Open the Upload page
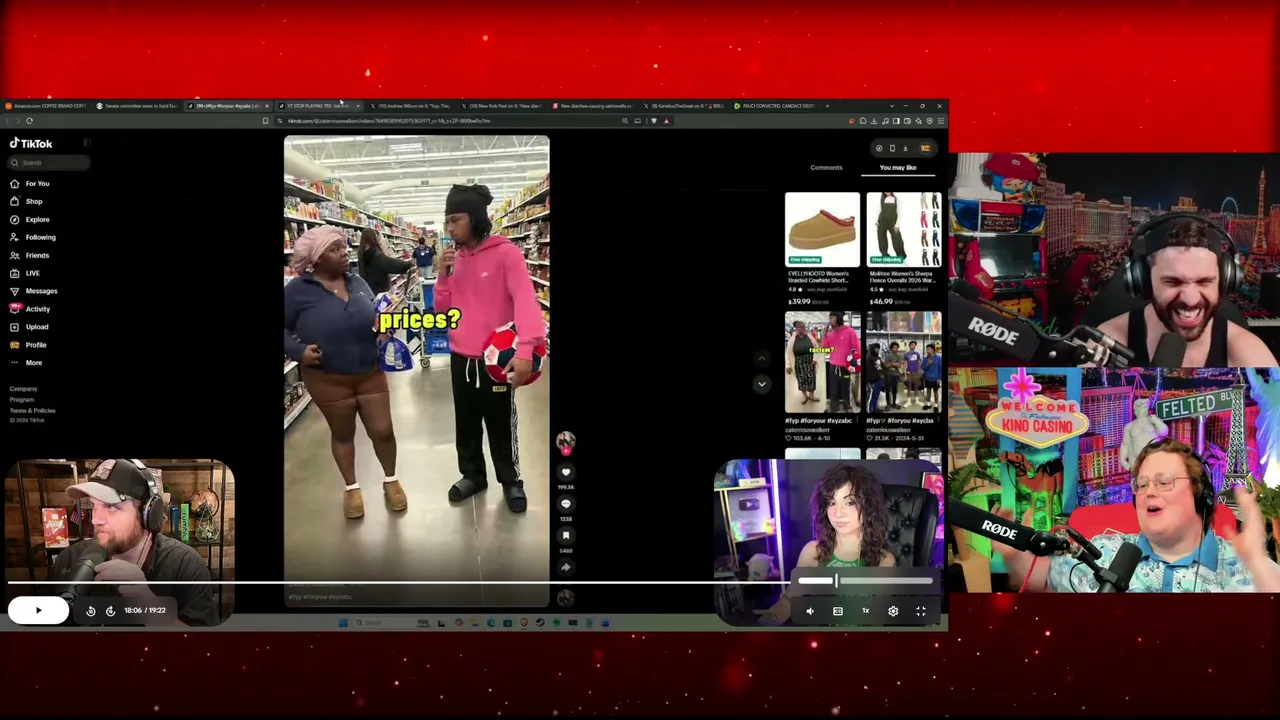This screenshot has height=720, width=1280. pos(30,328)
